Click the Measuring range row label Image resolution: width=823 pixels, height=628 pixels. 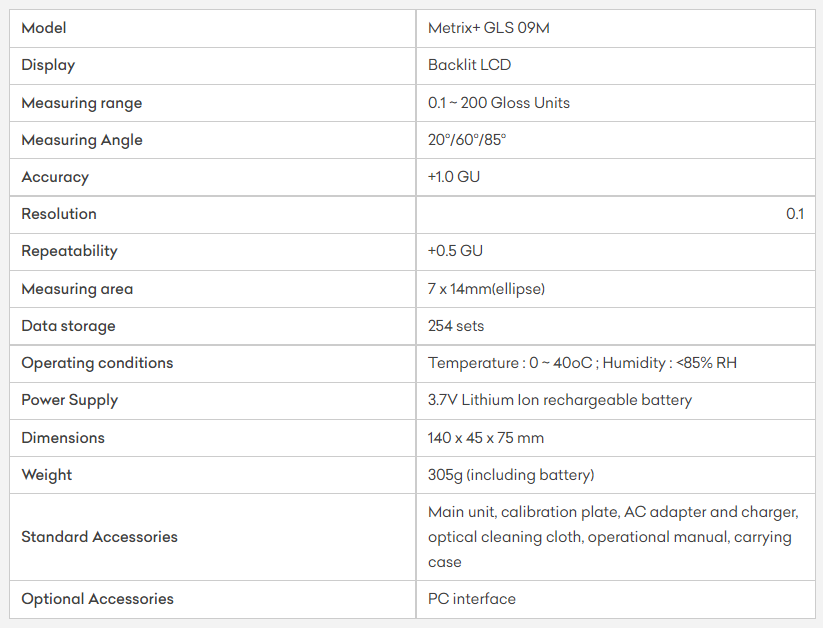[x=82, y=103]
